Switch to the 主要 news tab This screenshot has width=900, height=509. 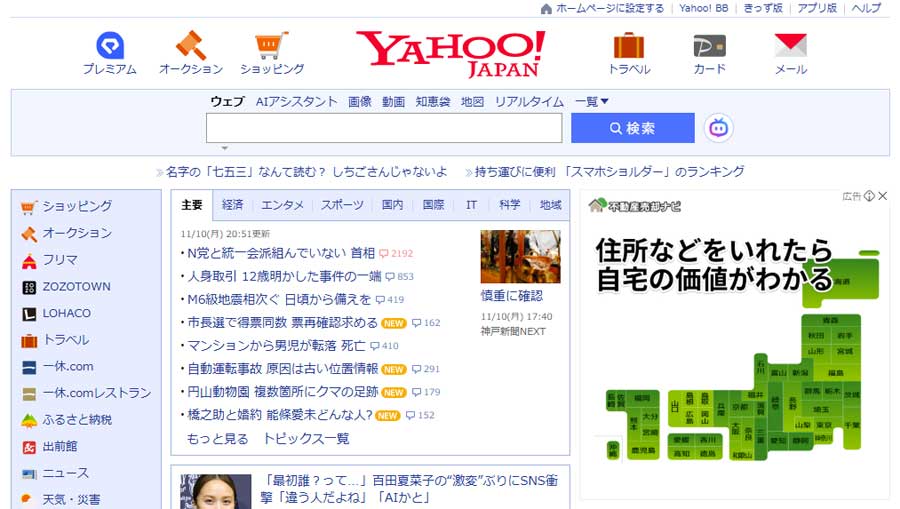point(192,205)
